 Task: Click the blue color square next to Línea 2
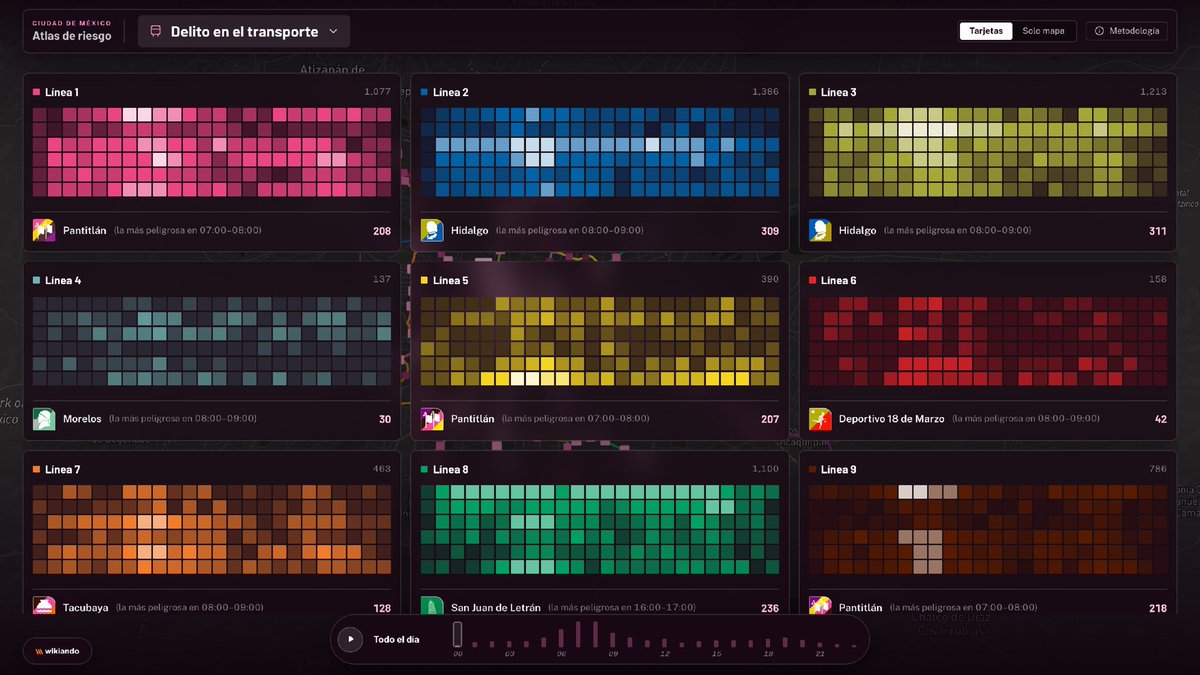pos(425,92)
